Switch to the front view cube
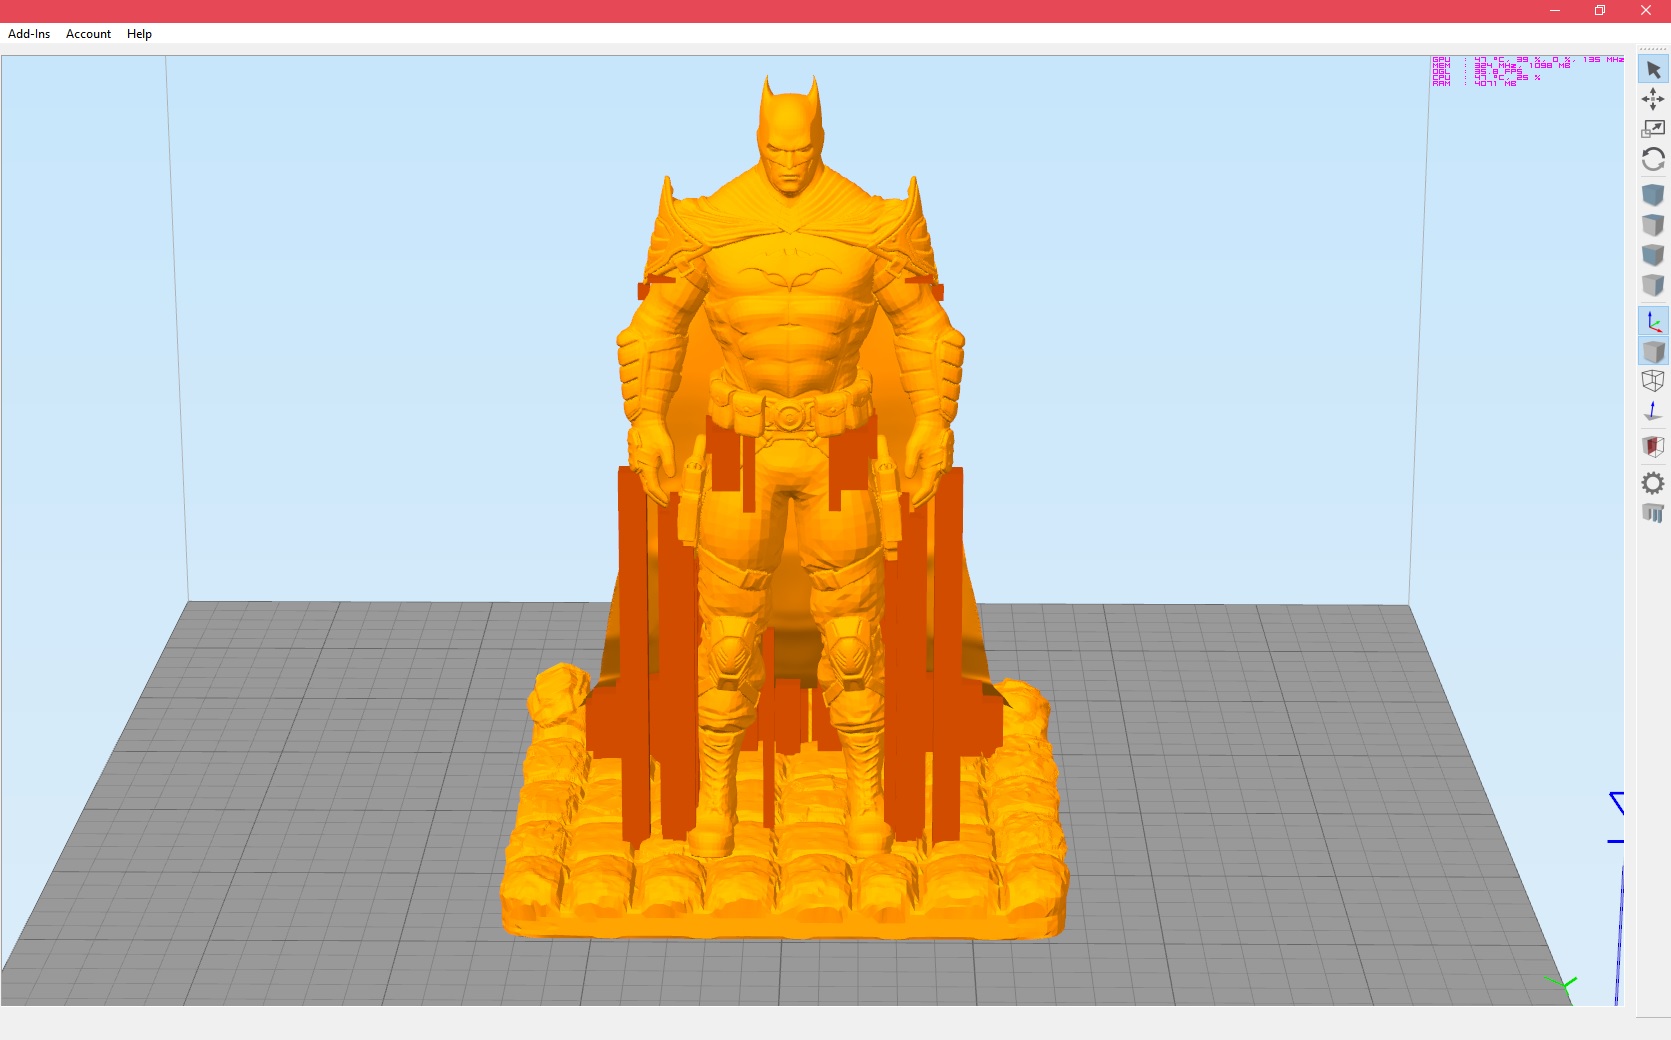Viewport: 1671px width, 1040px height. pyautogui.click(x=1653, y=255)
